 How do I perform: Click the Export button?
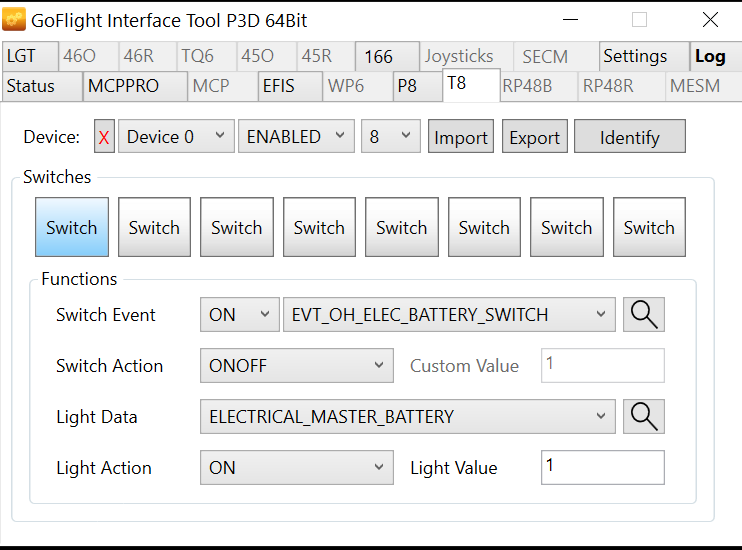[535, 137]
